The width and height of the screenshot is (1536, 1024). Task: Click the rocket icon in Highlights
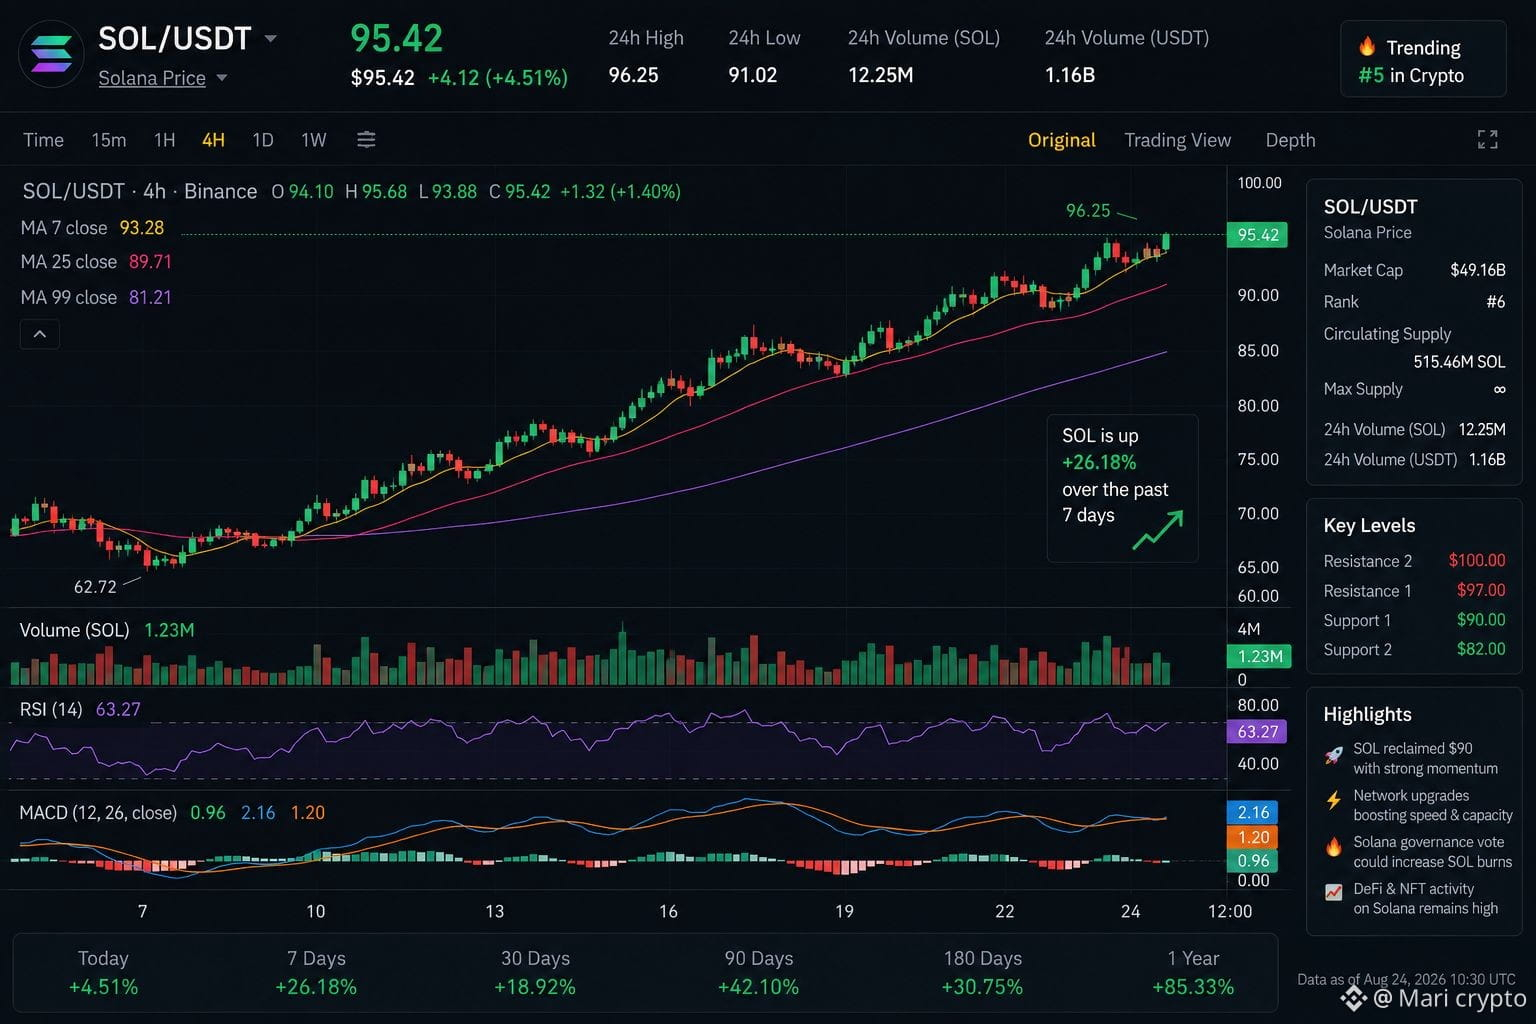pyautogui.click(x=1333, y=756)
